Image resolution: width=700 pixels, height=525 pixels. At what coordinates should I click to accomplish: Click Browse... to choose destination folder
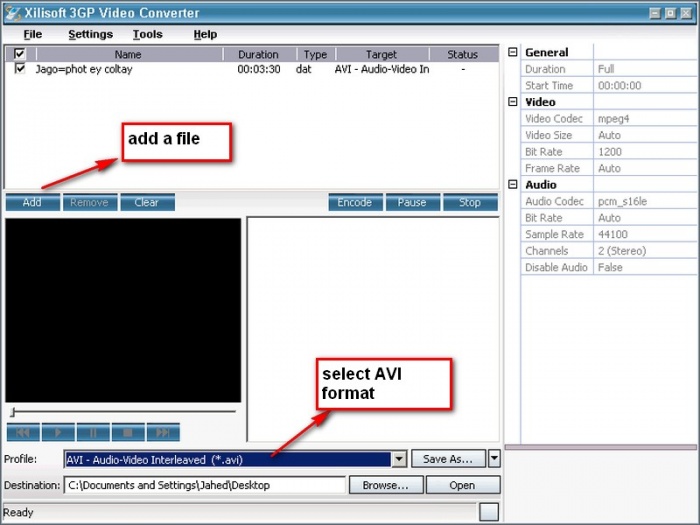tap(386, 485)
